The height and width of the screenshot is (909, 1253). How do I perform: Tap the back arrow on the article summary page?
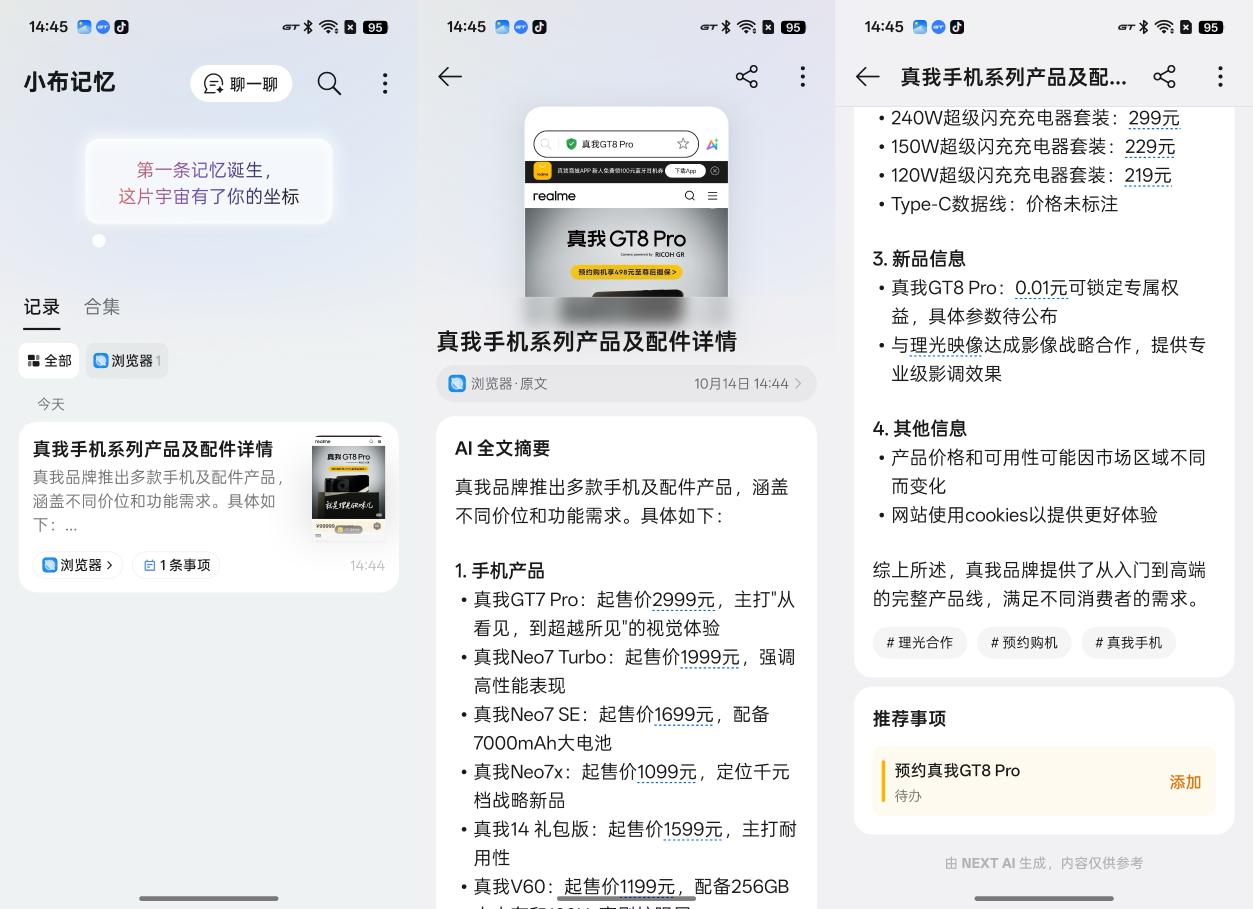click(450, 76)
